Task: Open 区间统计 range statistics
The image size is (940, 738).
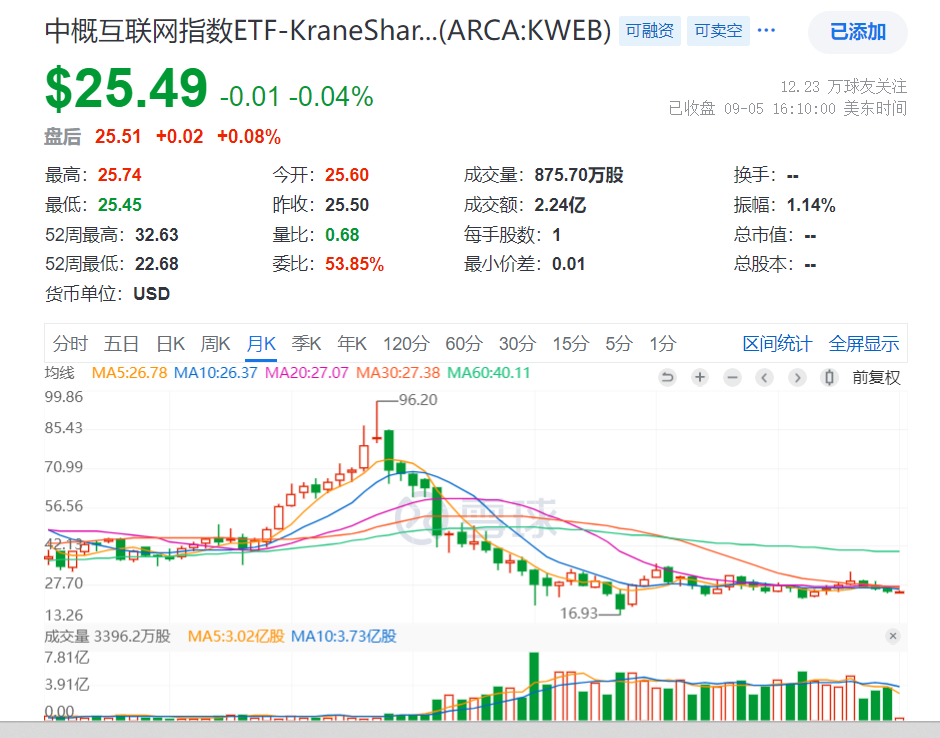Action: (x=777, y=344)
